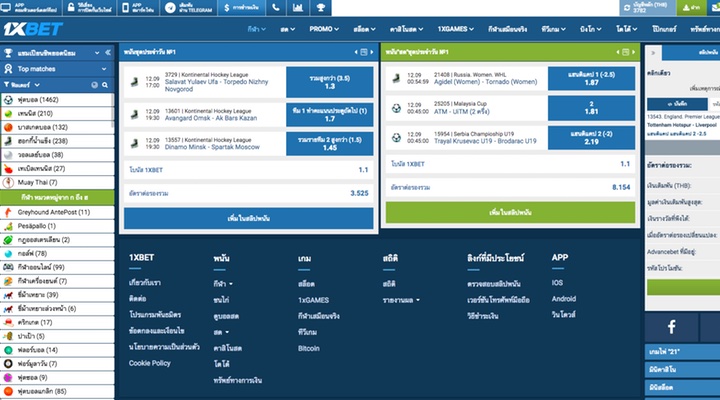This screenshot has width=720, height=400.
Task: Open the Live menu next to PROMO
Action: [287, 29]
